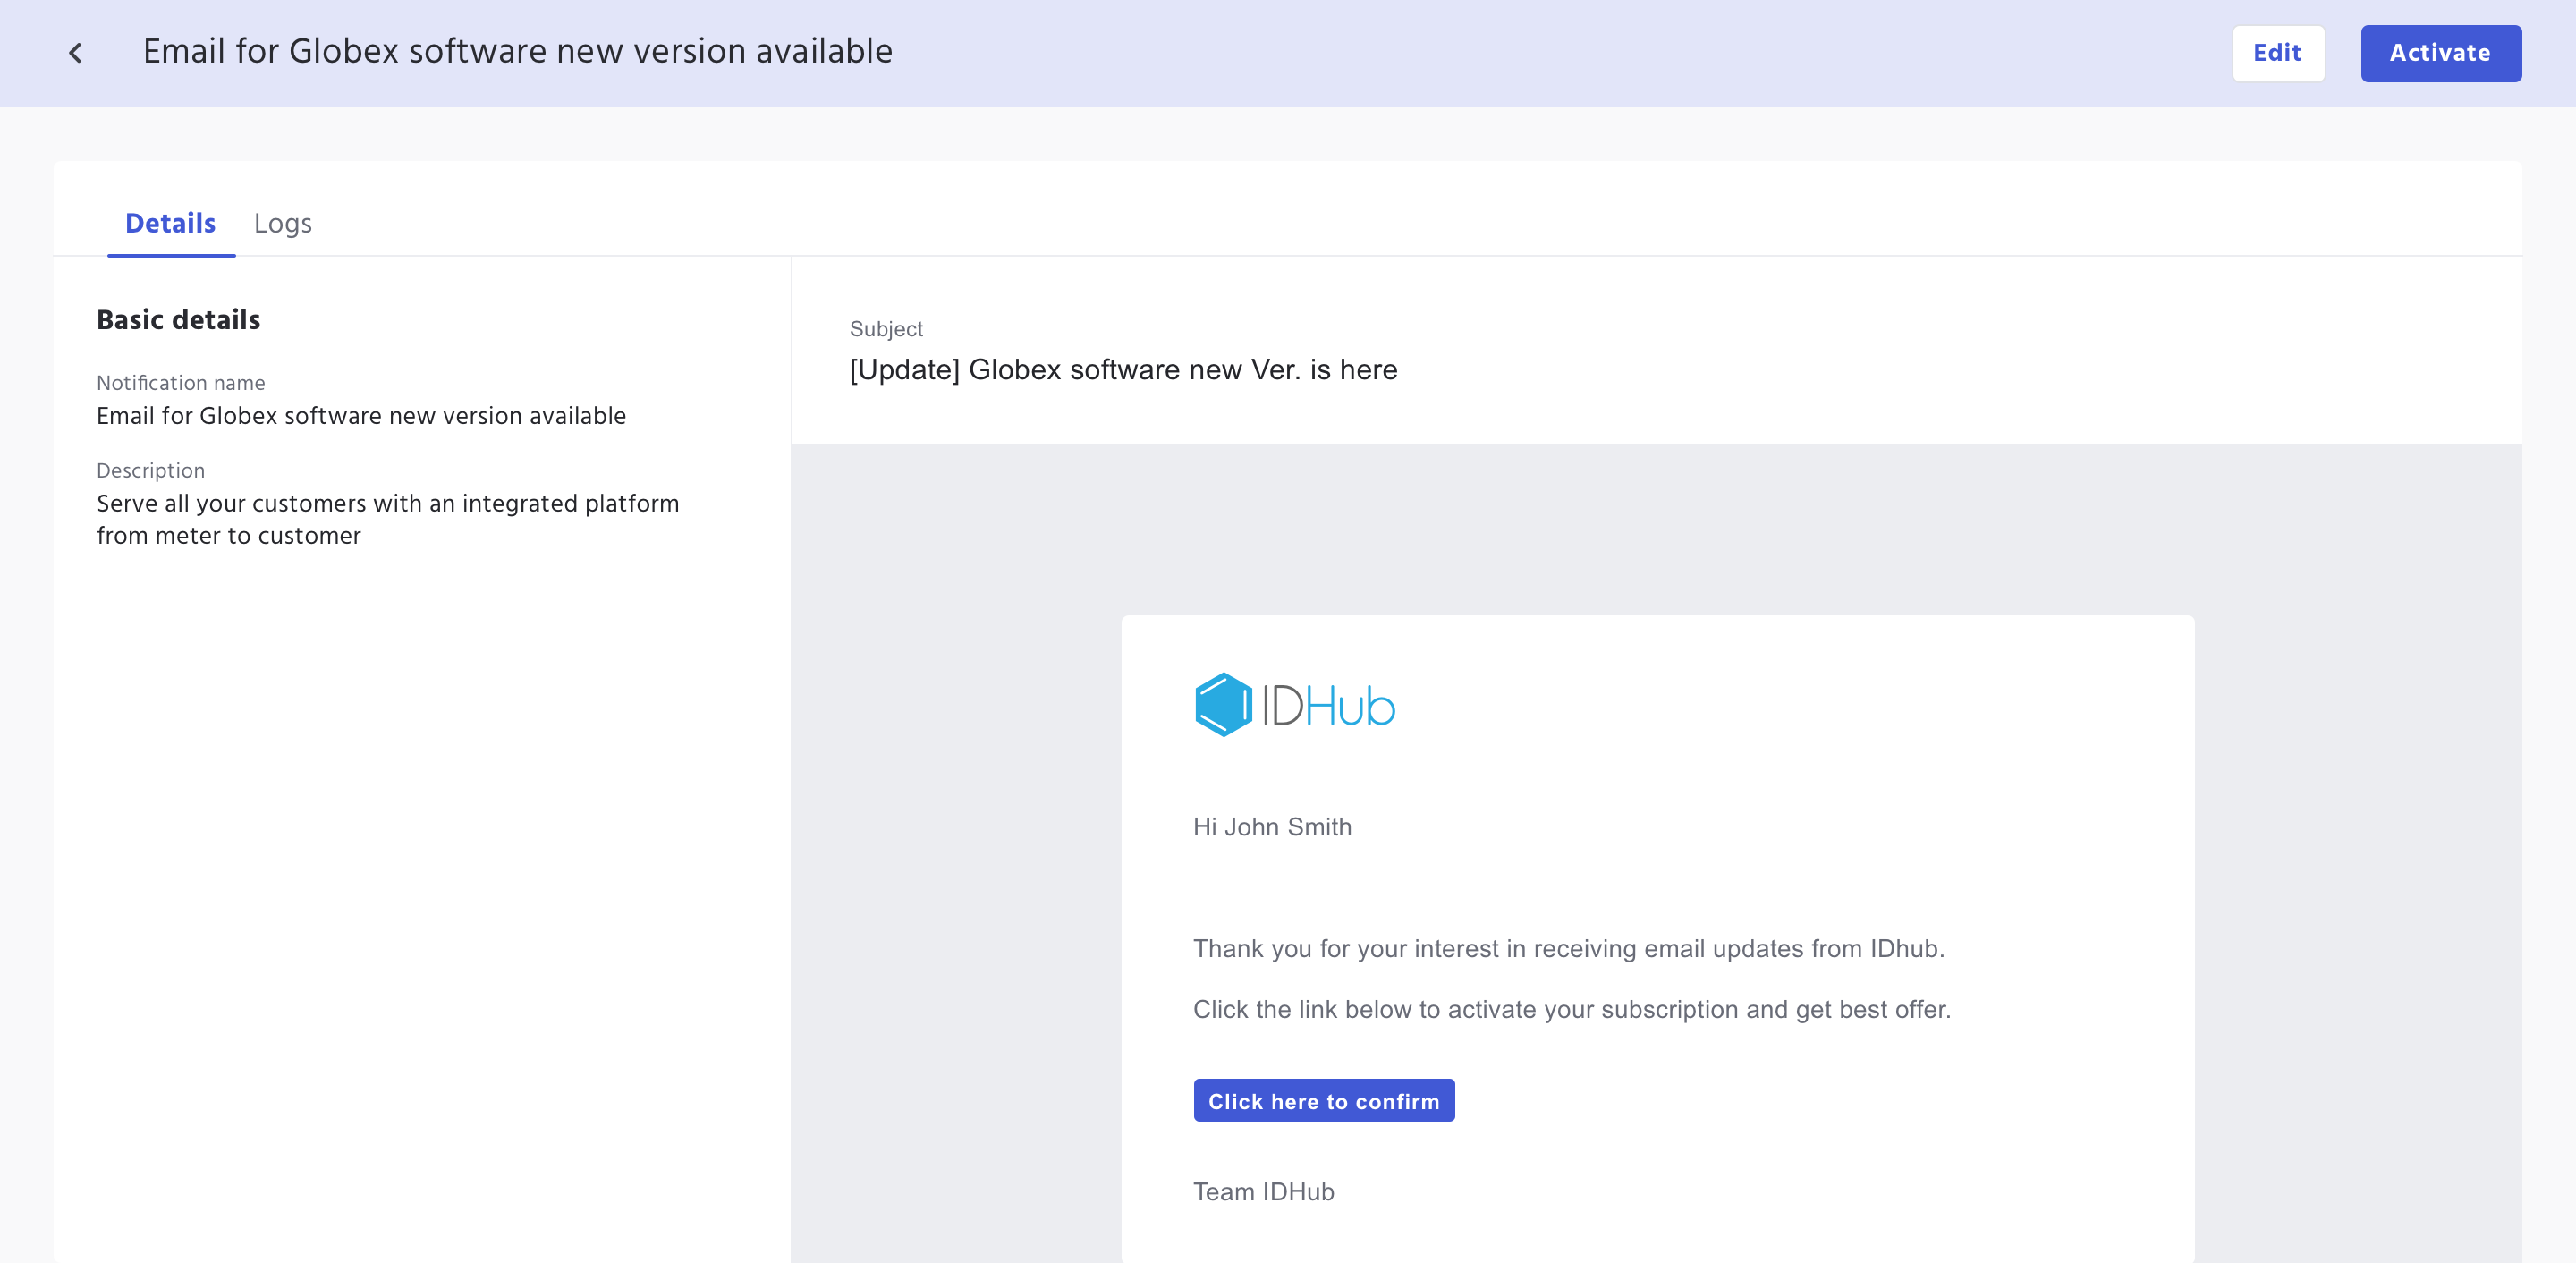Click the page title in the header bar

pos(517,51)
